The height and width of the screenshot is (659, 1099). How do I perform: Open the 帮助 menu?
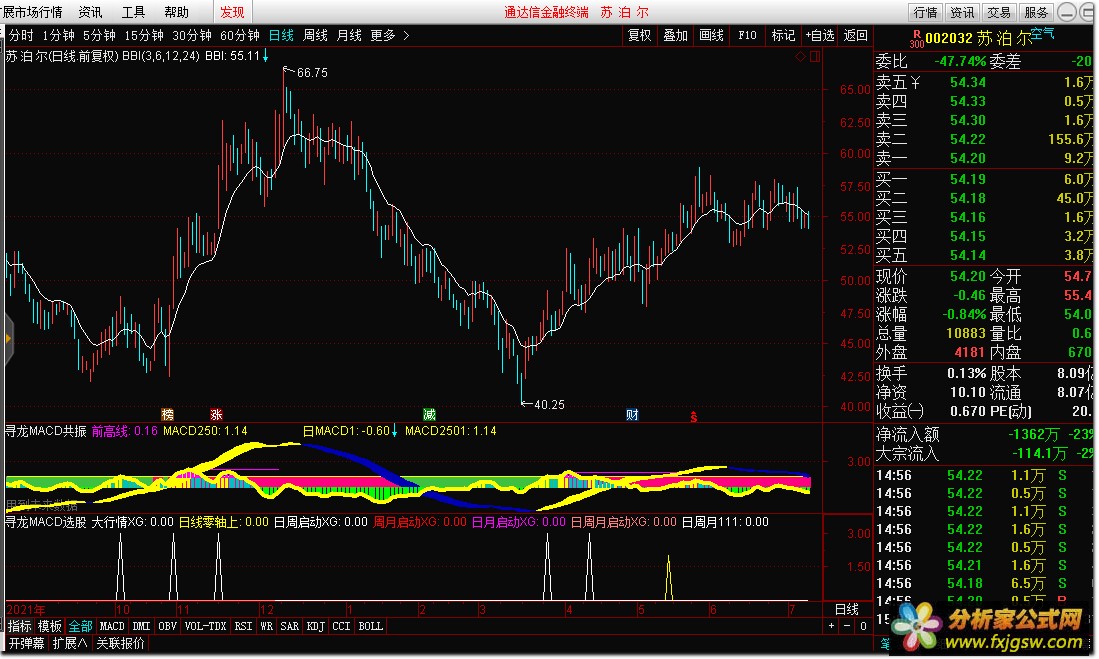coord(177,12)
